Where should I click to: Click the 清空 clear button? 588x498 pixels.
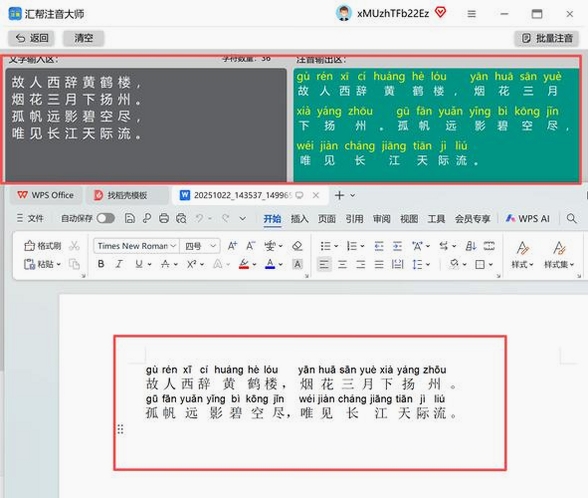[83, 38]
